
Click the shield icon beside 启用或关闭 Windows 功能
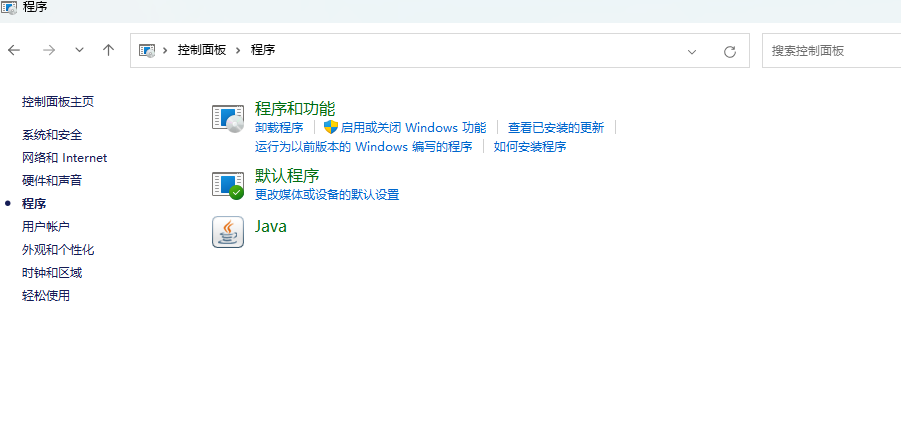(x=330, y=127)
